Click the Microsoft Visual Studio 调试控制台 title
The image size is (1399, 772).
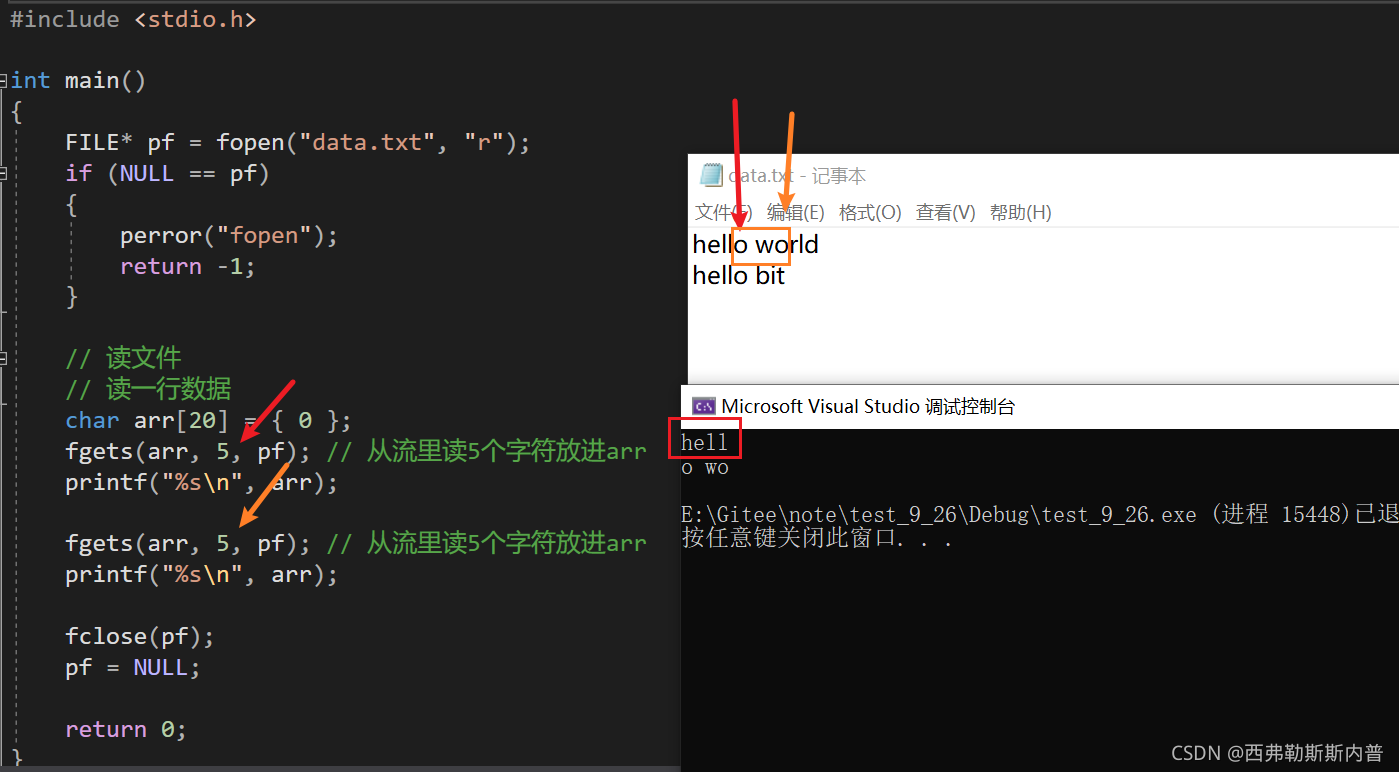click(868, 406)
